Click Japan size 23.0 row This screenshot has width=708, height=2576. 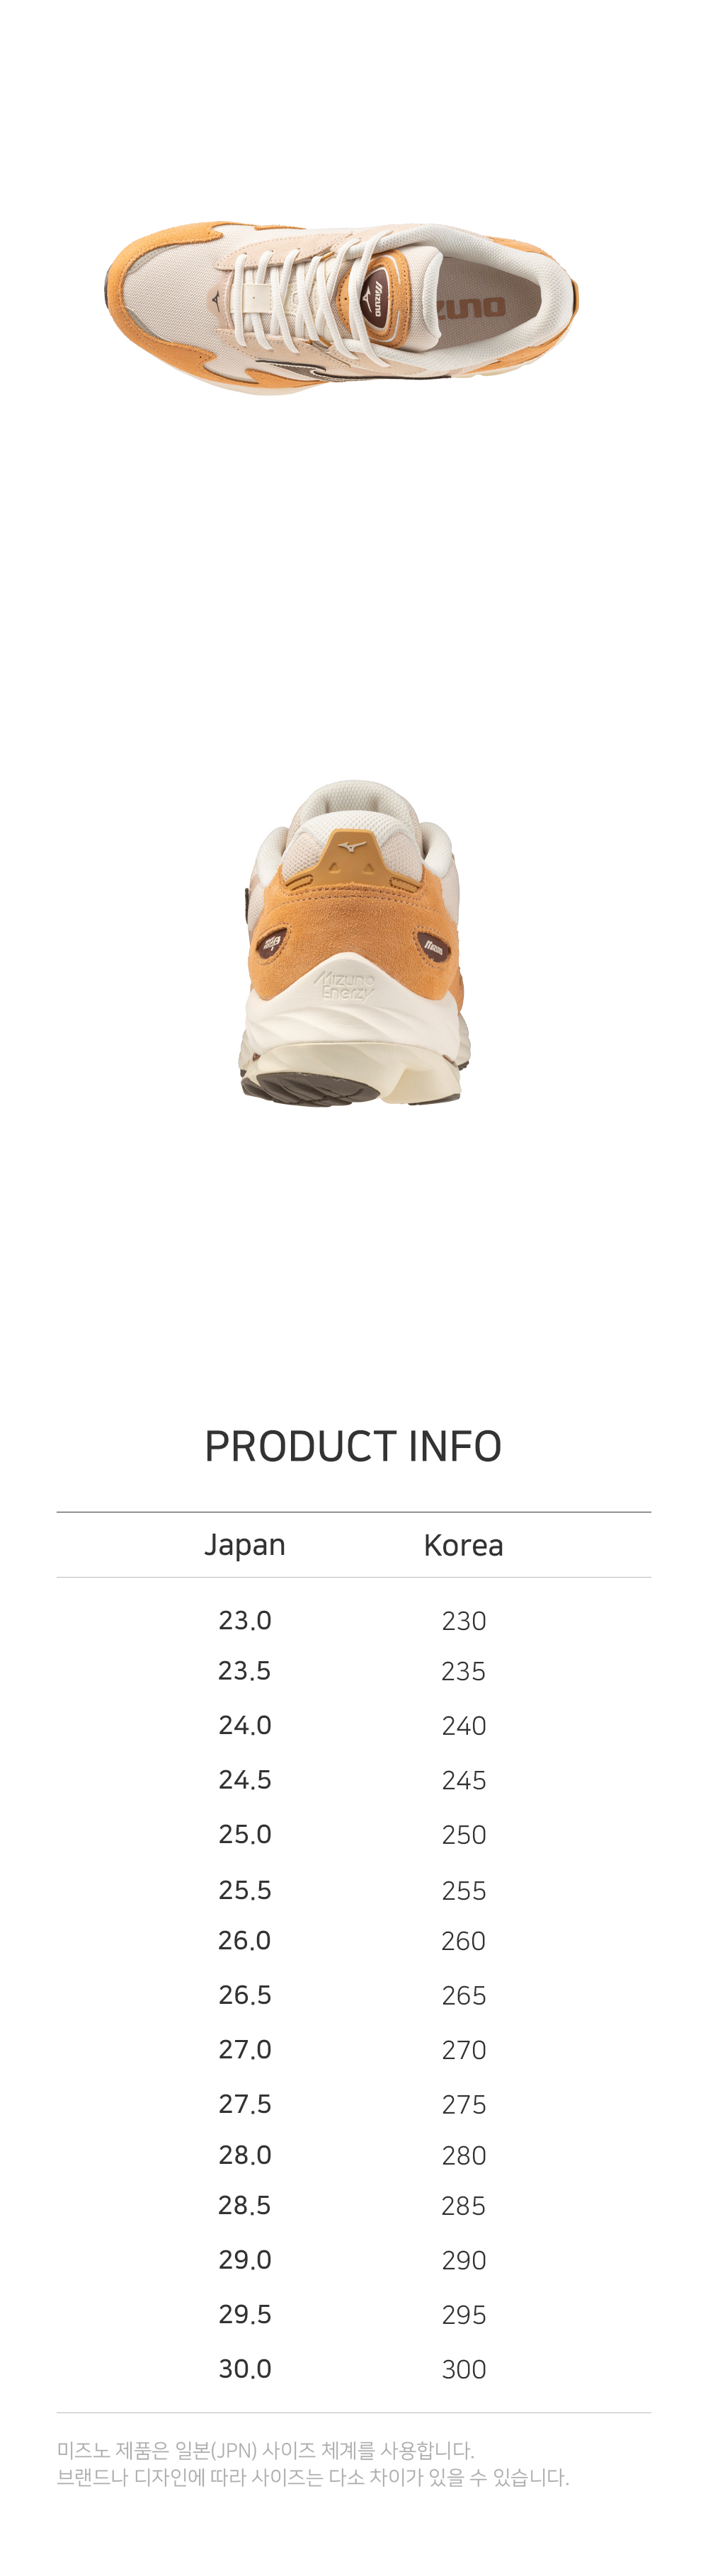[245, 1620]
